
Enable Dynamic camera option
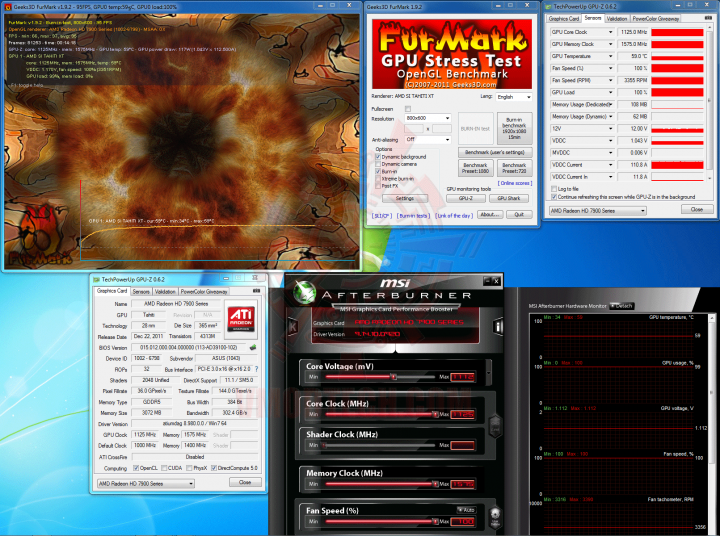click(x=378, y=164)
